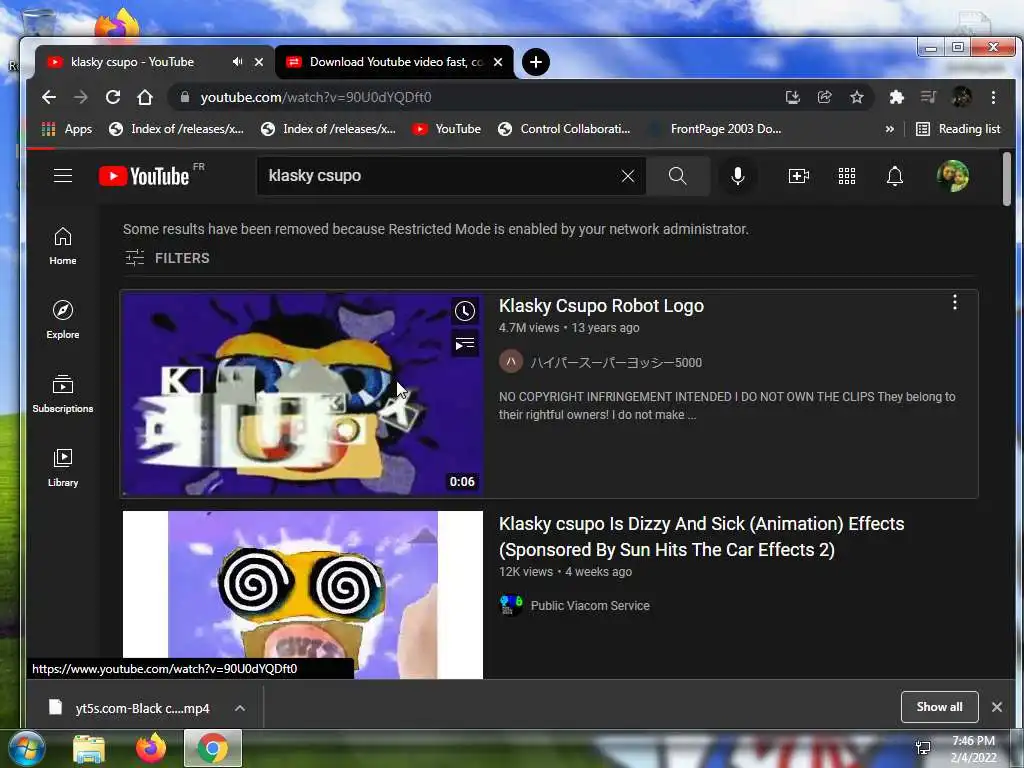
Task: Open a new tab with plus button
Action: (536, 62)
